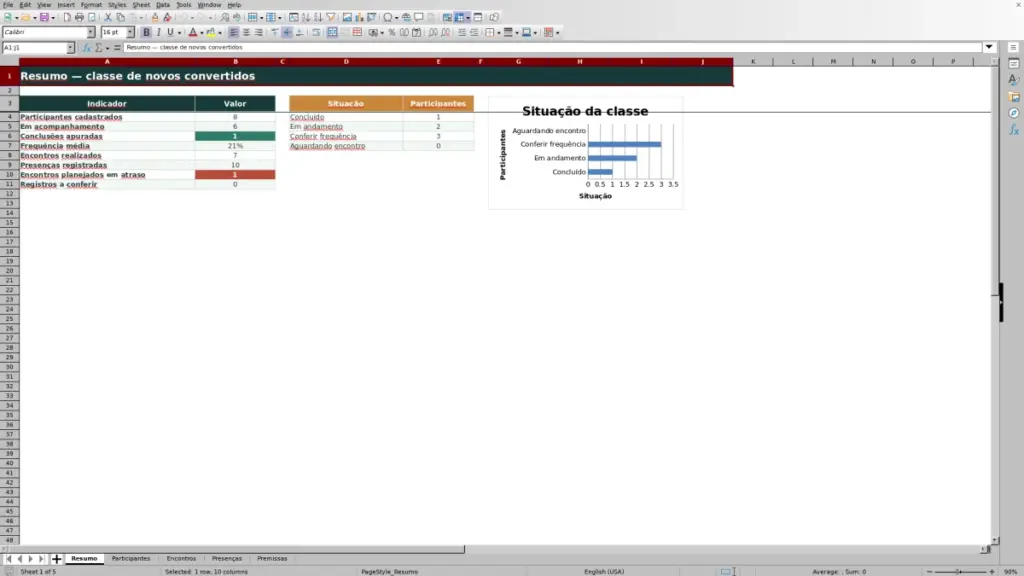Click the Insert Pivot Table icon
1024x576 pixels.
372,18
